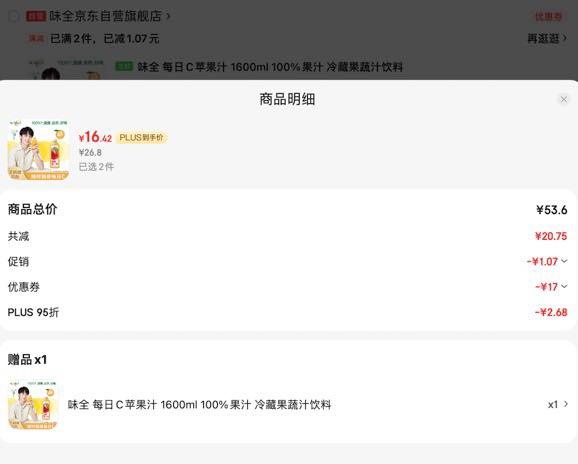Close the 商品明细 details sheet
This screenshot has height=464, width=578.
(x=564, y=99)
